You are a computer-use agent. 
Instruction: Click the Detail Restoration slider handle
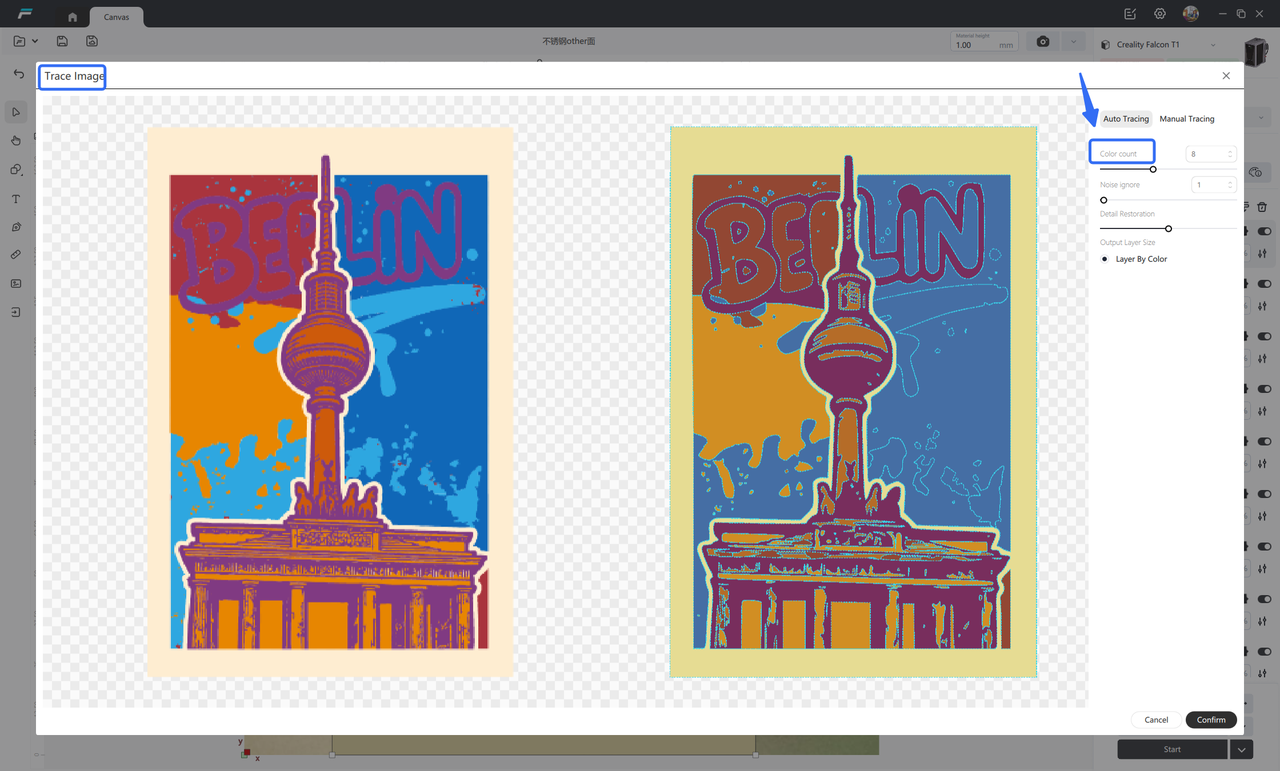pyautogui.click(x=1168, y=229)
